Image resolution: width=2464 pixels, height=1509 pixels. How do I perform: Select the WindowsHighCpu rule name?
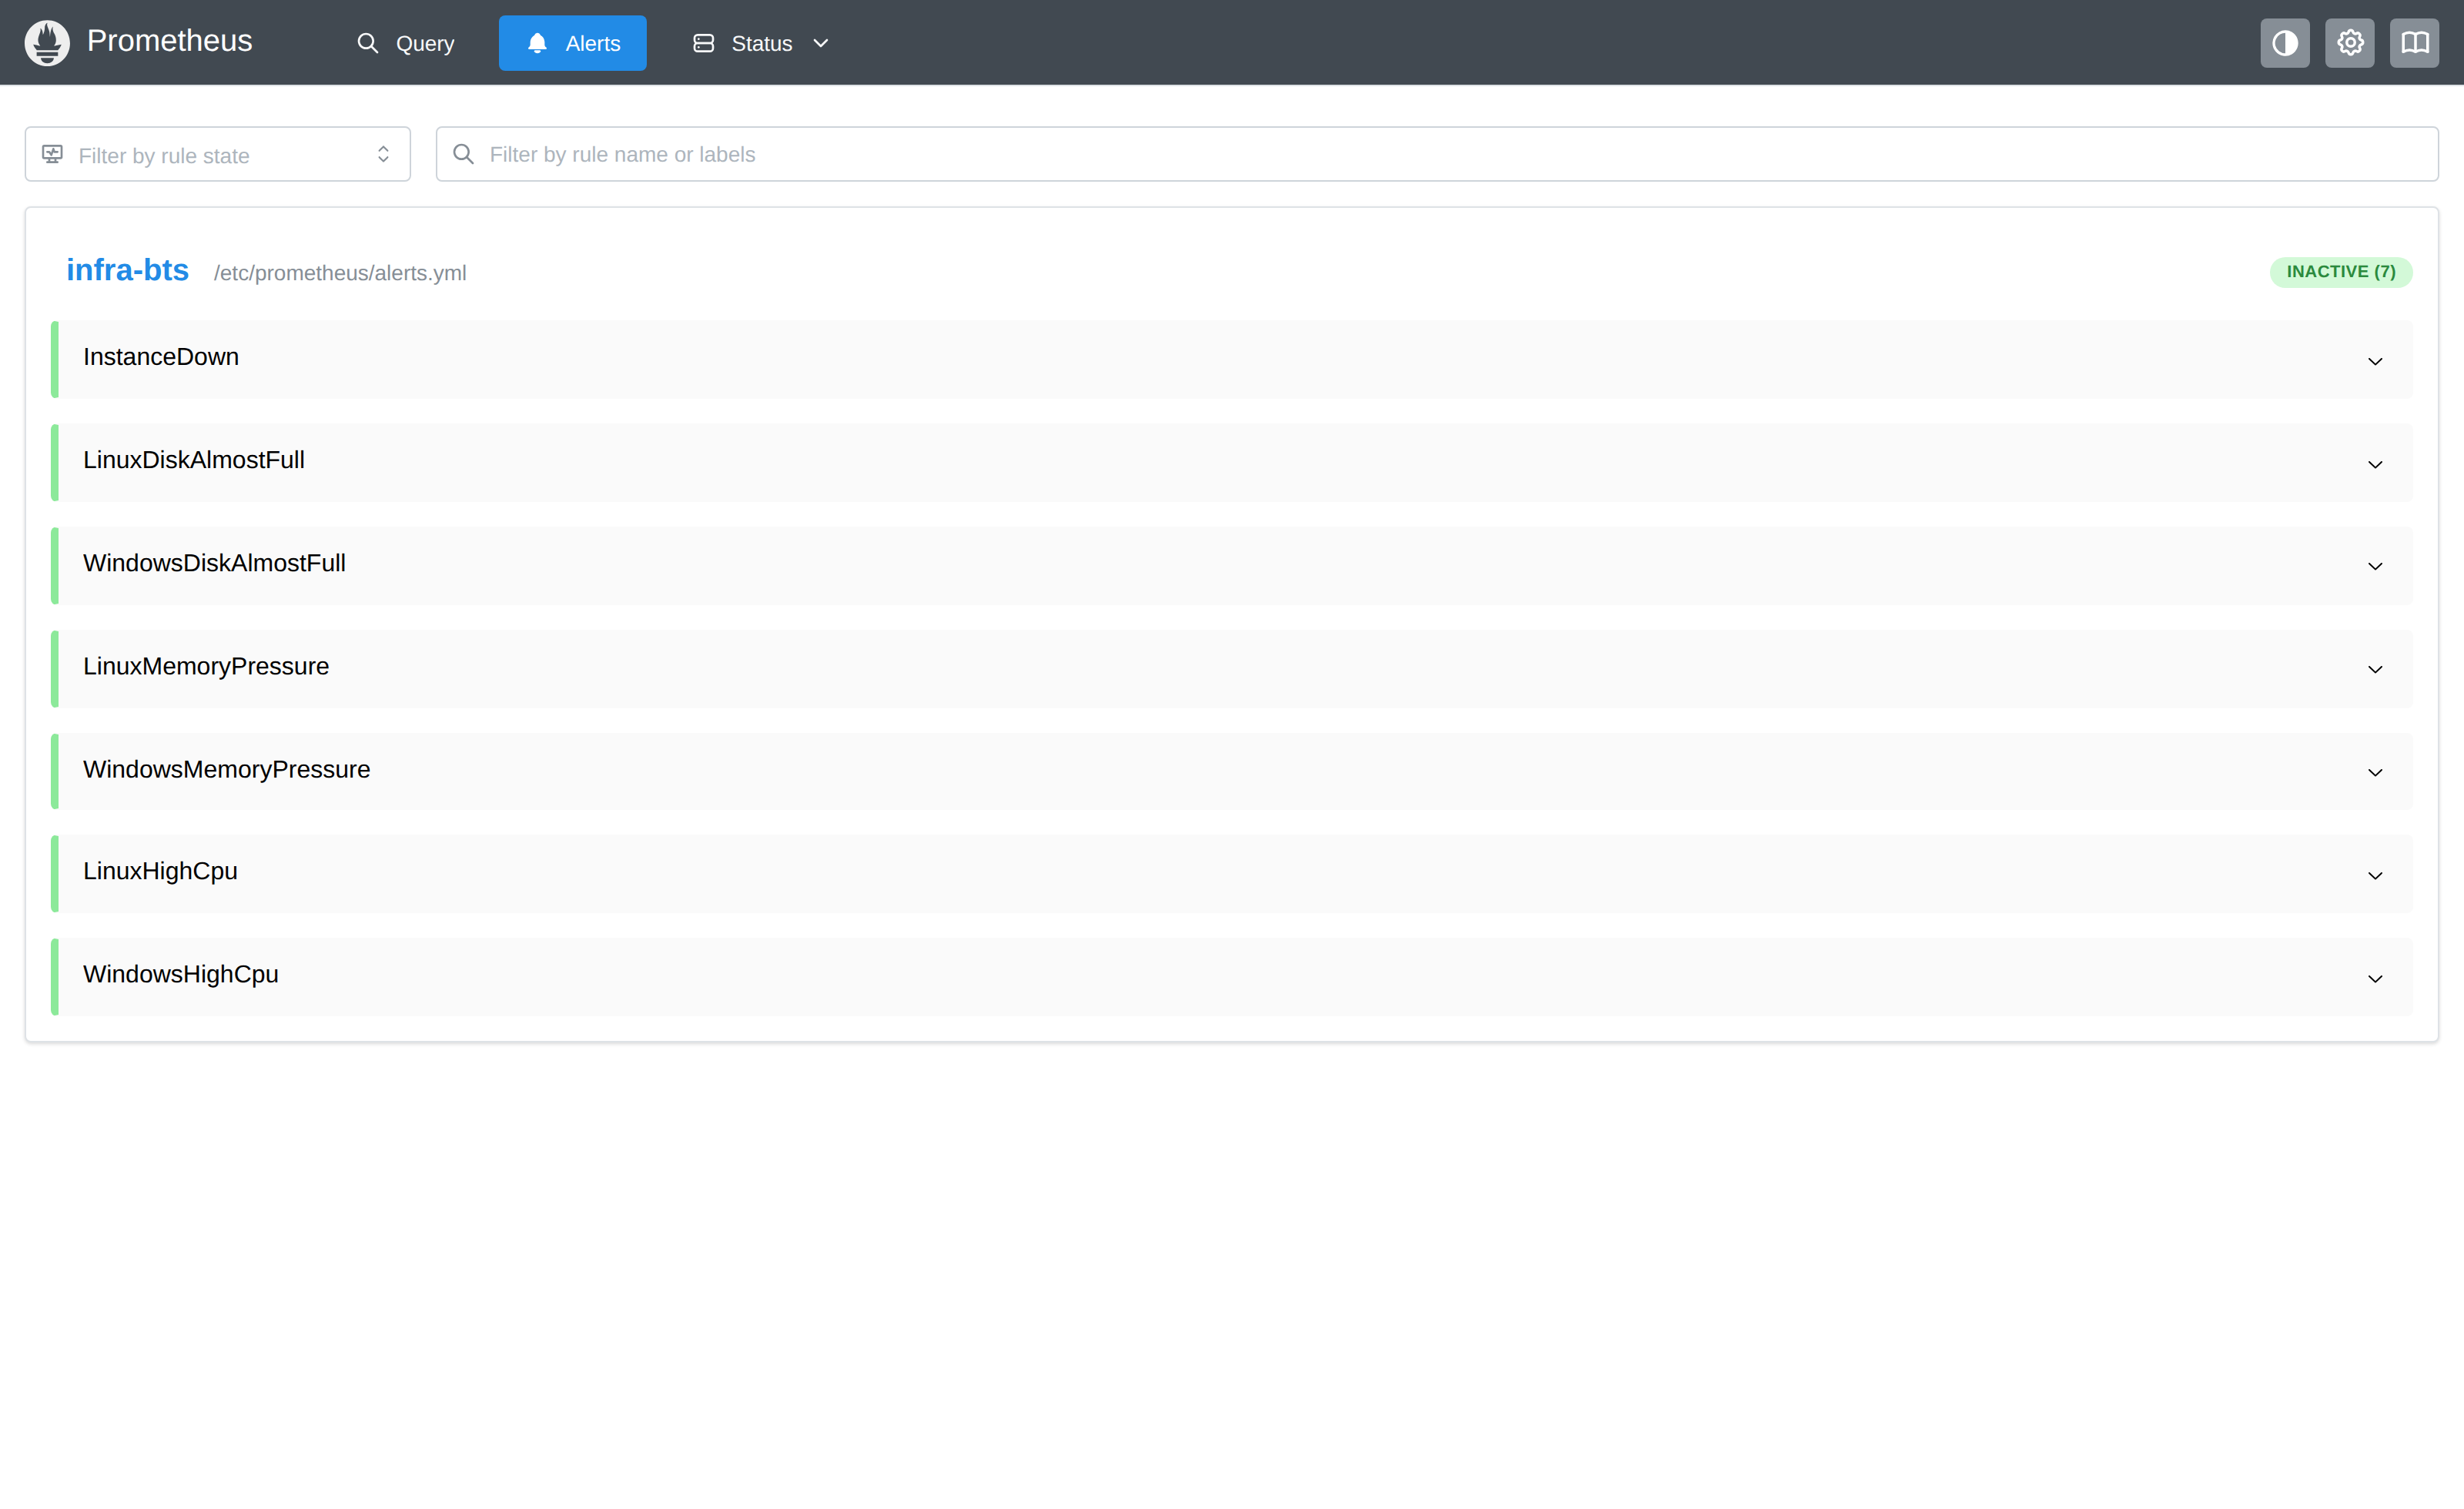[181, 974]
